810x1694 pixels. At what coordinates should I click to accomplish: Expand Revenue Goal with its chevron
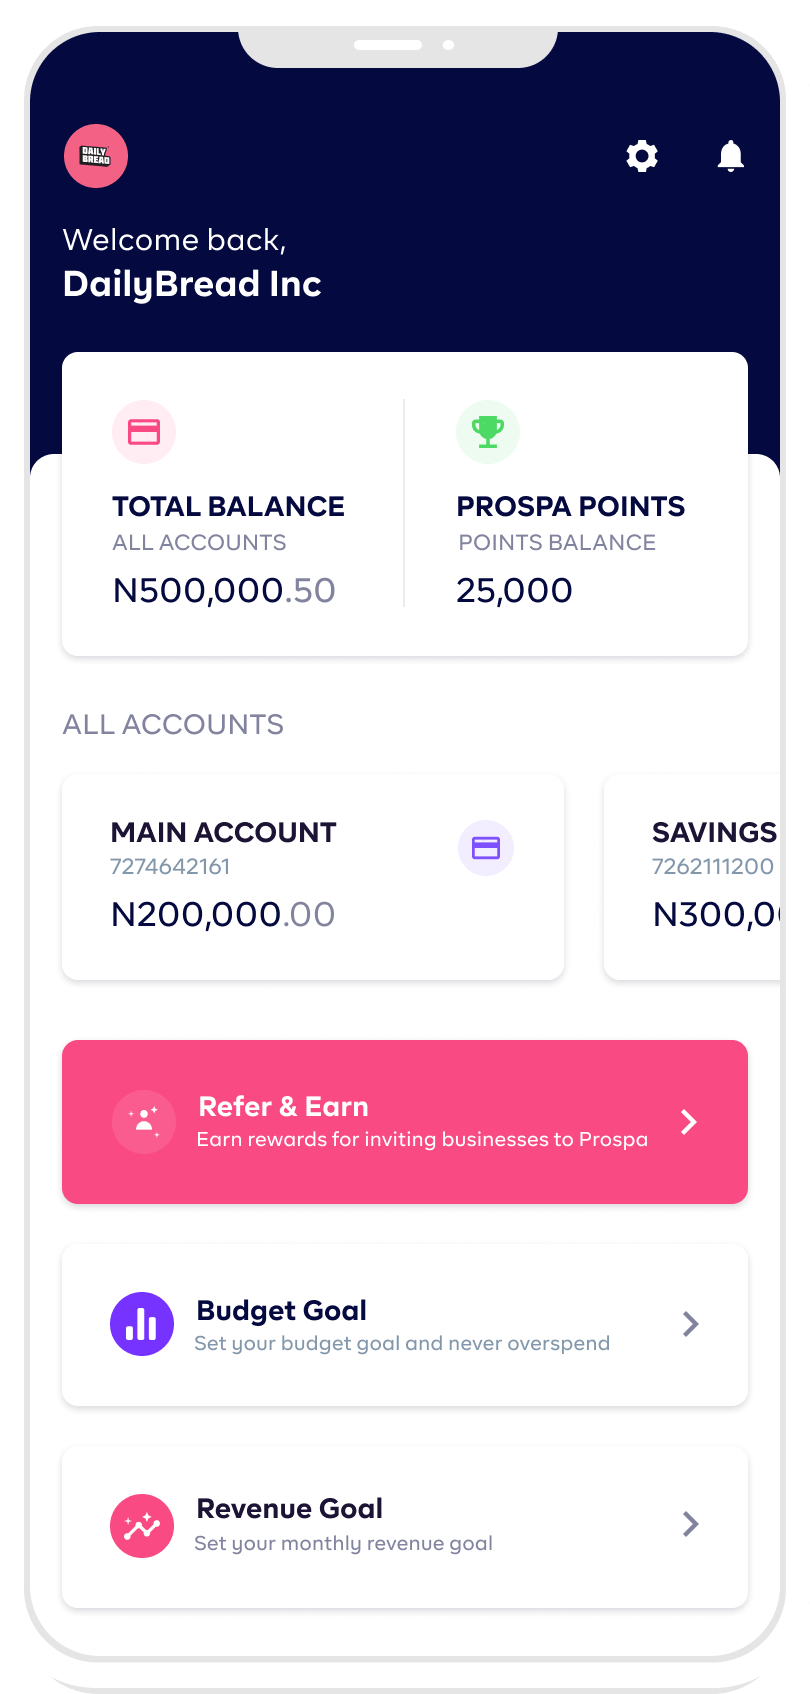(689, 1524)
